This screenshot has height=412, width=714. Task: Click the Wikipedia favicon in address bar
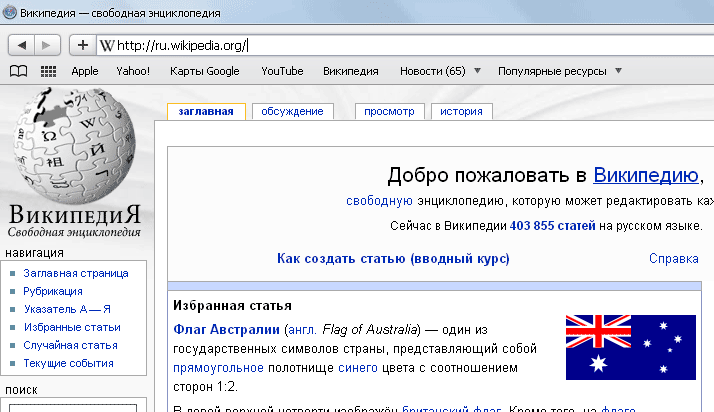coord(107,46)
